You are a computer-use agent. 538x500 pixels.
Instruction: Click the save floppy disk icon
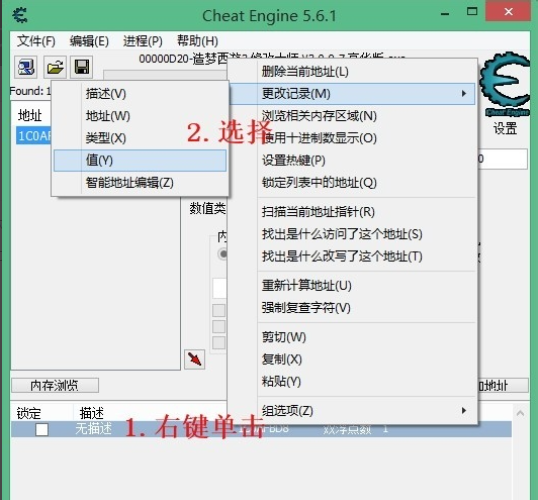82,67
